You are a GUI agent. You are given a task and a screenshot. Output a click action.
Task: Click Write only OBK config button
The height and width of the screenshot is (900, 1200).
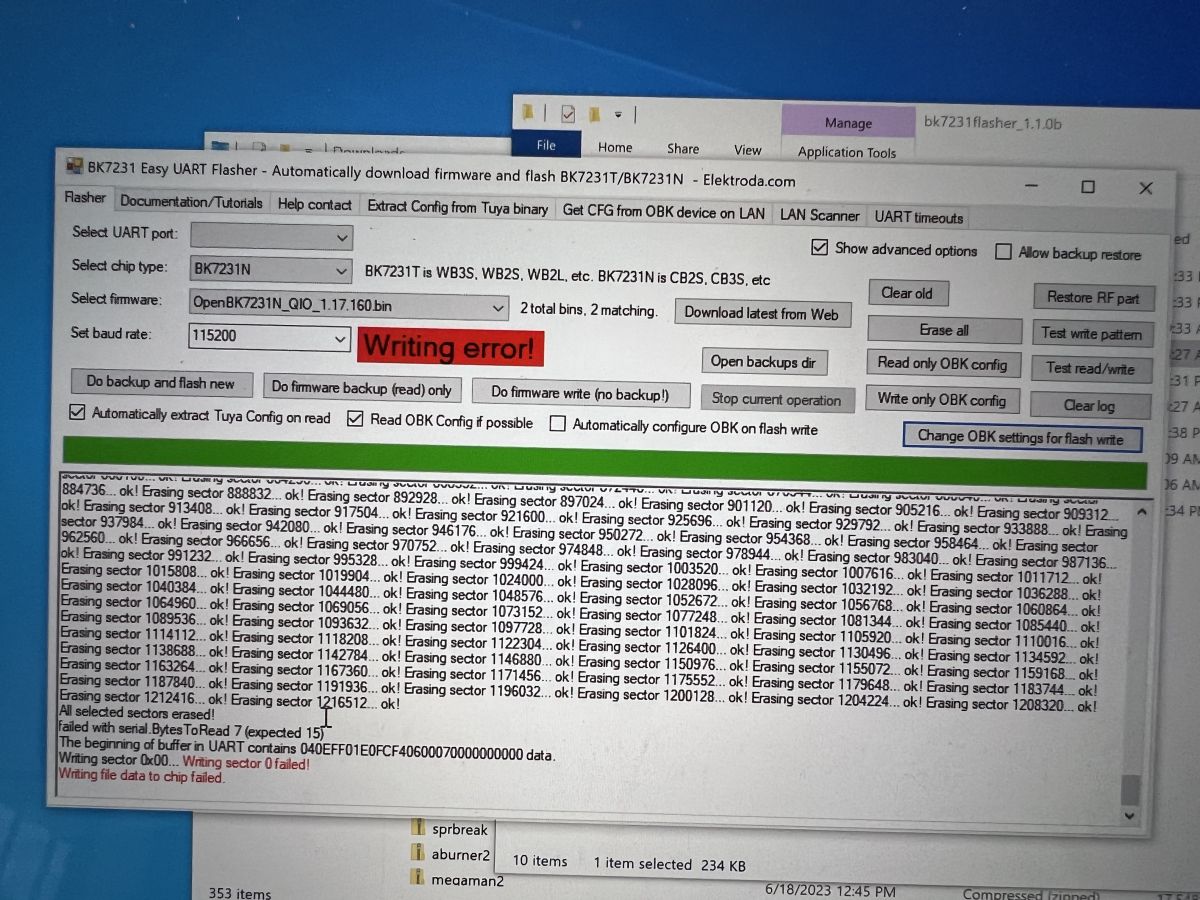(942, 399)
